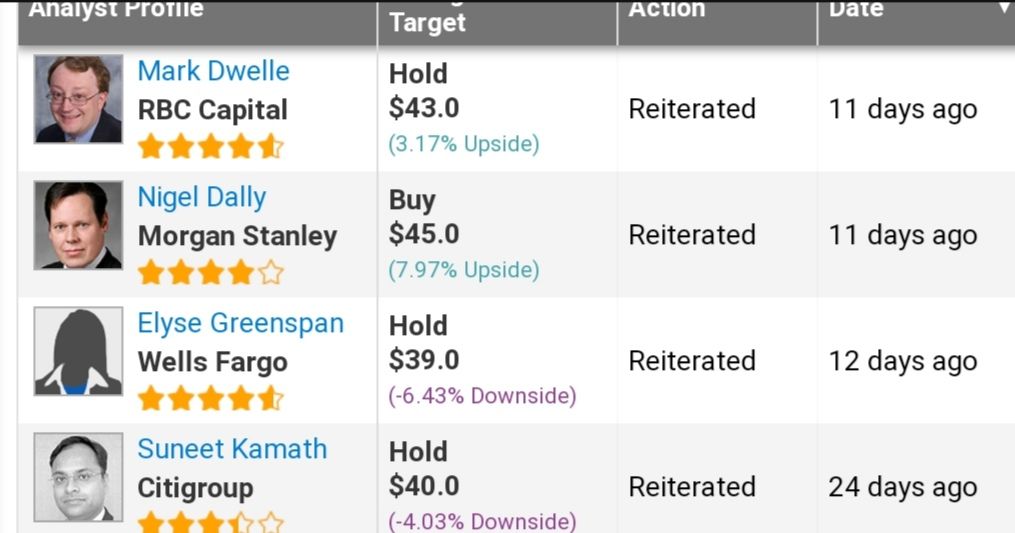Sort by the Action column header
This screenshot has width=1015, height=533.
[667, 10]
